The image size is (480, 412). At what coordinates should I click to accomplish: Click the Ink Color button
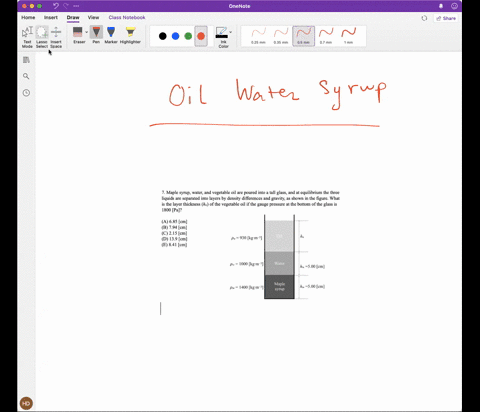tap(222, 37)
